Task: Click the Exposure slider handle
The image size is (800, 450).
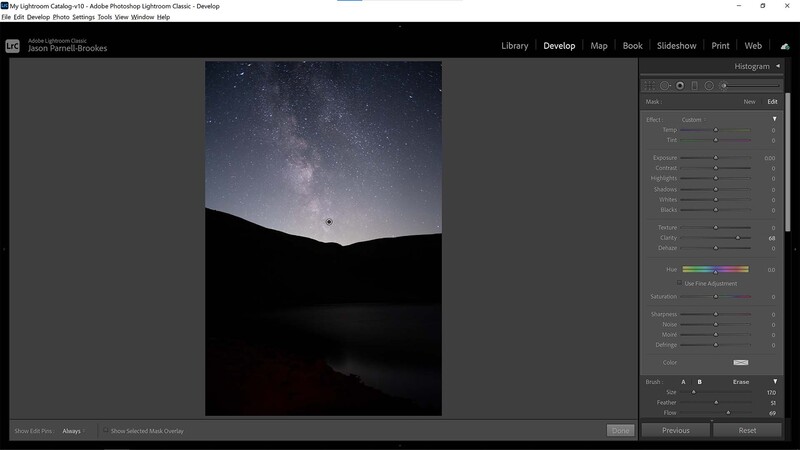Action: (715, 158)
